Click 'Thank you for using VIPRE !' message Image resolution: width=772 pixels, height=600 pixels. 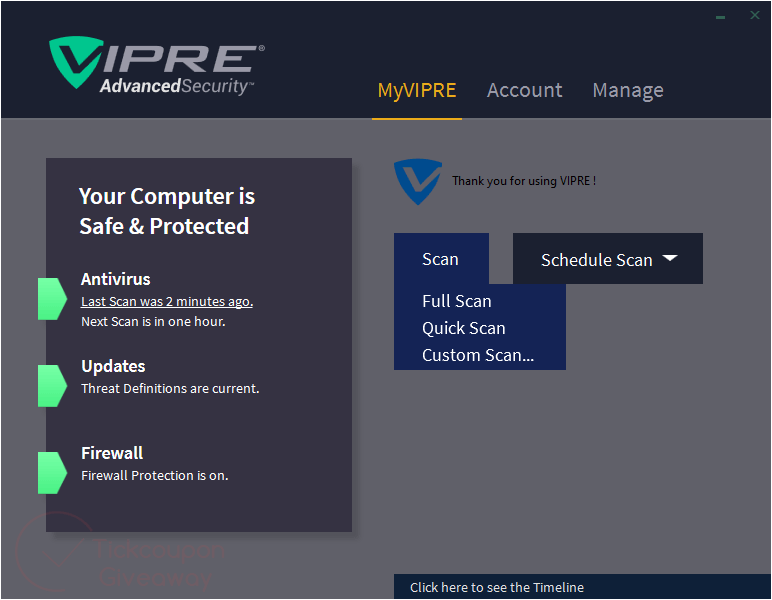[x=524, y=181]
